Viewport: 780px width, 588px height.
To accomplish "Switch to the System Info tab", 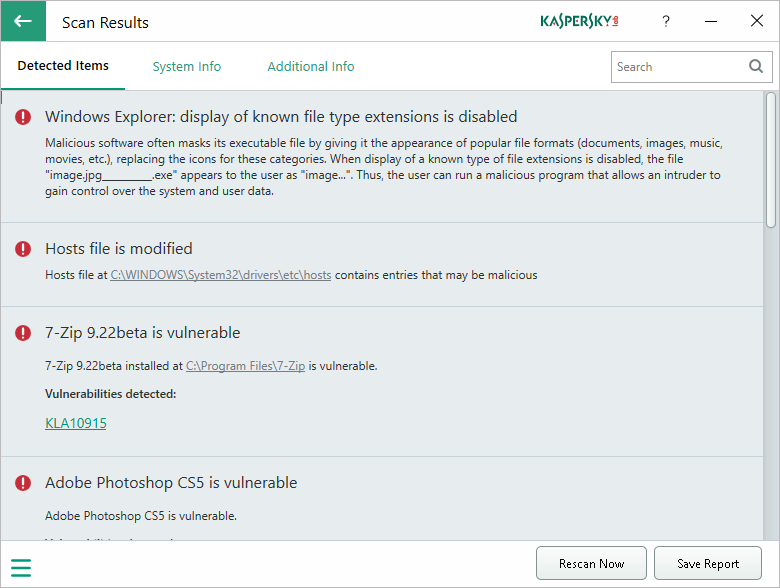I will [x=187, y=67].
